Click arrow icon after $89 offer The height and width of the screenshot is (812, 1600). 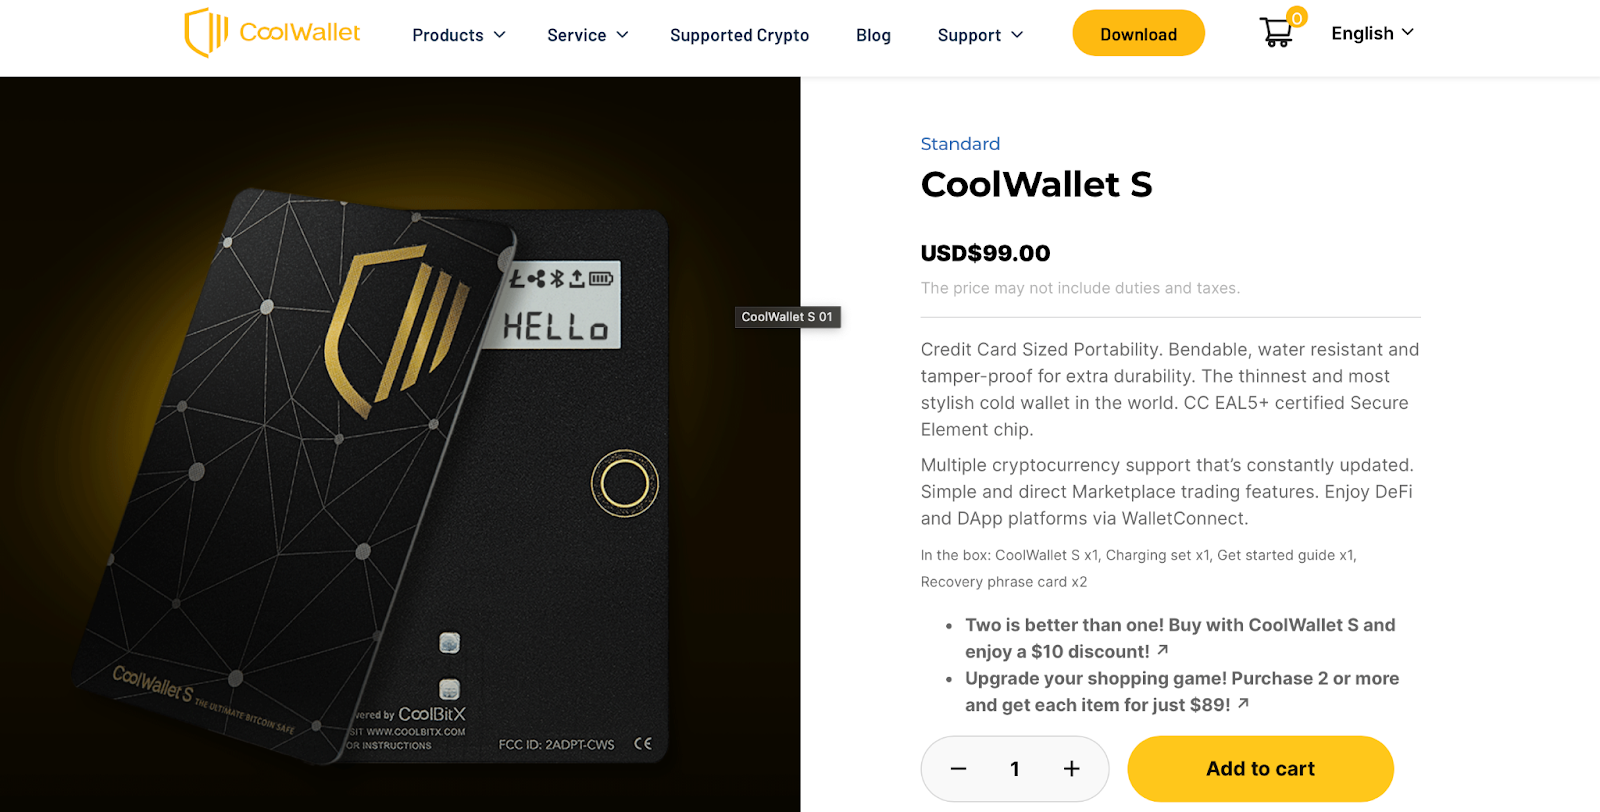pos(1243,704)
